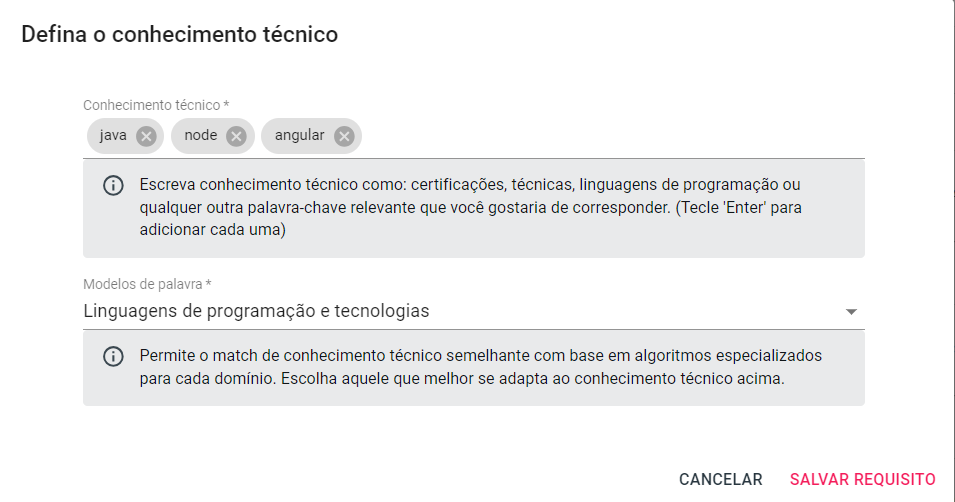Remove the java chip
955x502 pixels.
pos(146,136)
